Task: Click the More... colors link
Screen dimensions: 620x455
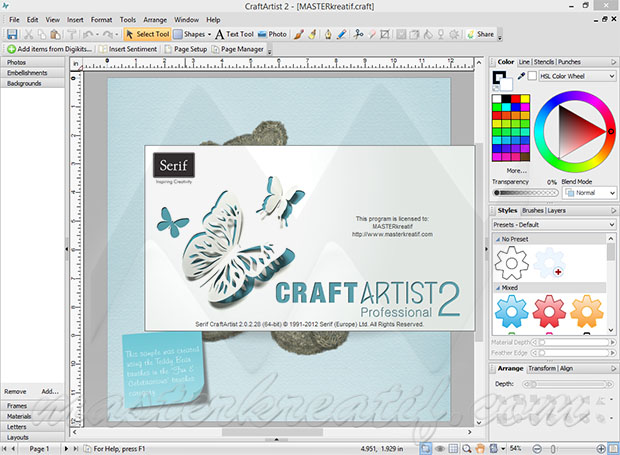Action: pyautogui.click(x=516, y=171)
